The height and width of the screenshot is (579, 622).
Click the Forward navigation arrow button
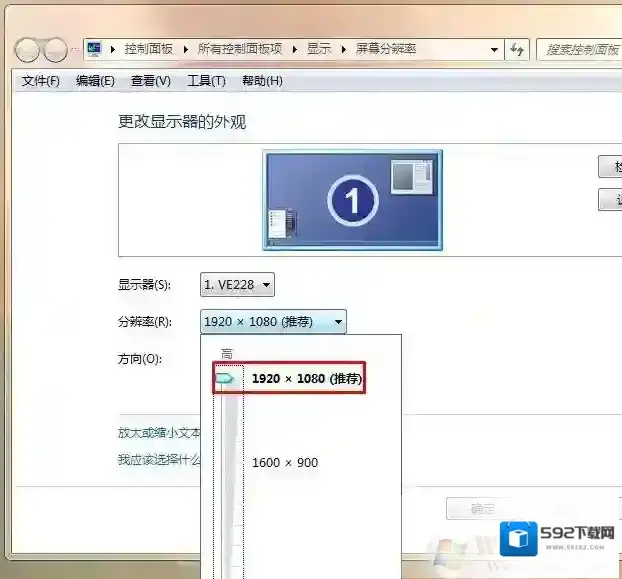click(55, 49)
